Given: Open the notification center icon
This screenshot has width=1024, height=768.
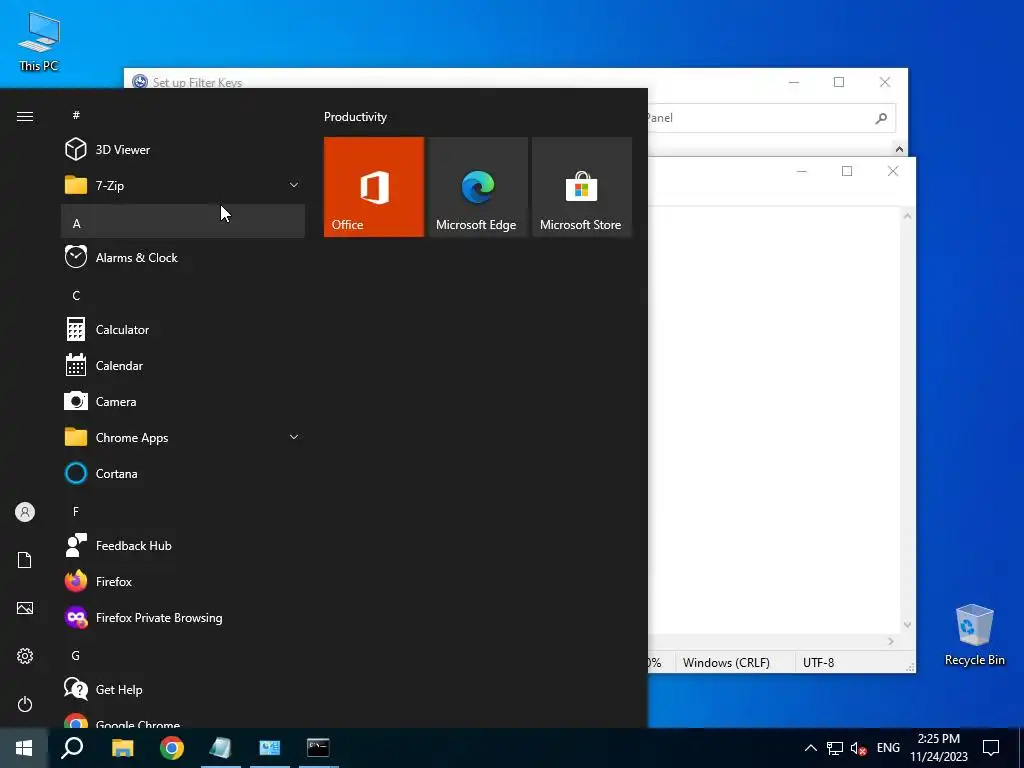Looking at the screenshot, I should click(991, 748).
